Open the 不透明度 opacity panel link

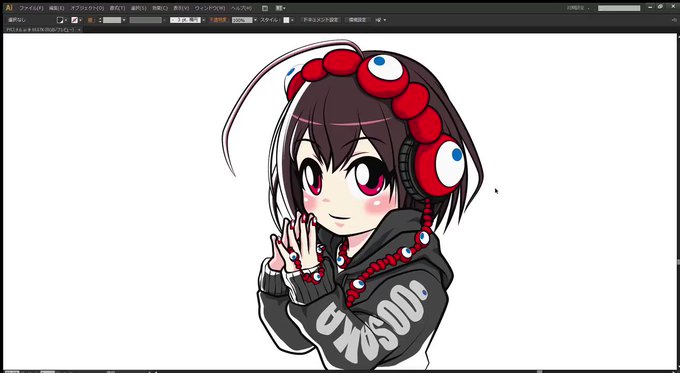pyautogui.click(x=218, y=20)
